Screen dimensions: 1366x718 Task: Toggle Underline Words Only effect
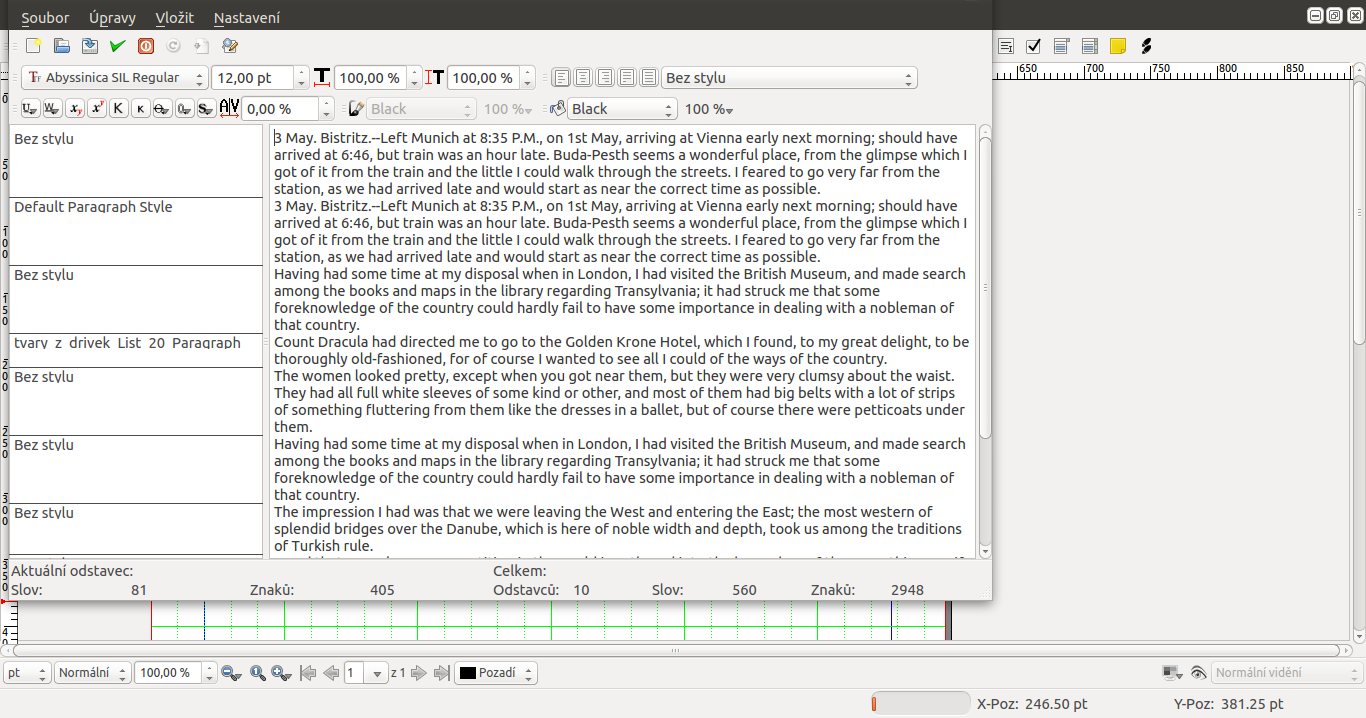pos(52,108)
